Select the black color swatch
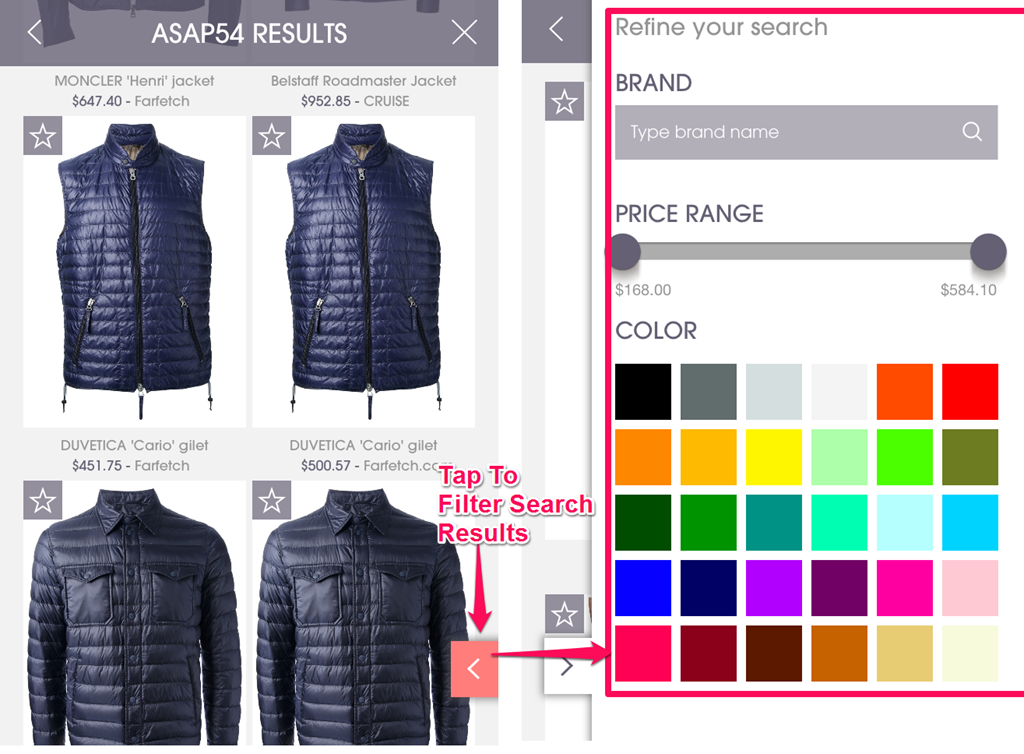Image resolution: width=1024 pixels, height=754 pixels. tap(643, 392)
